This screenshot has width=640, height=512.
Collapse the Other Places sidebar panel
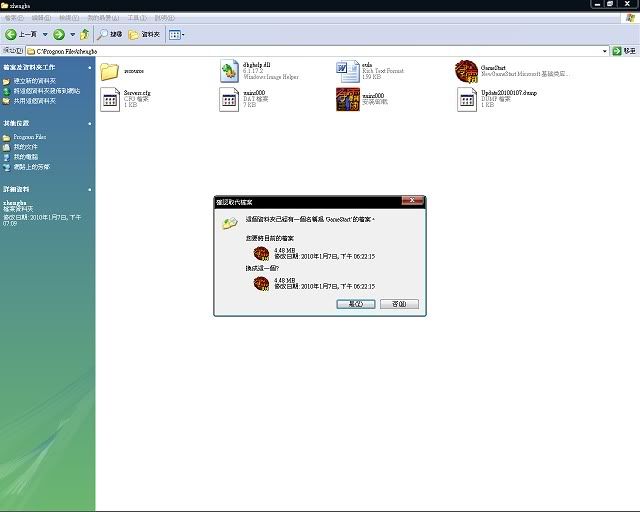[88, 123]
